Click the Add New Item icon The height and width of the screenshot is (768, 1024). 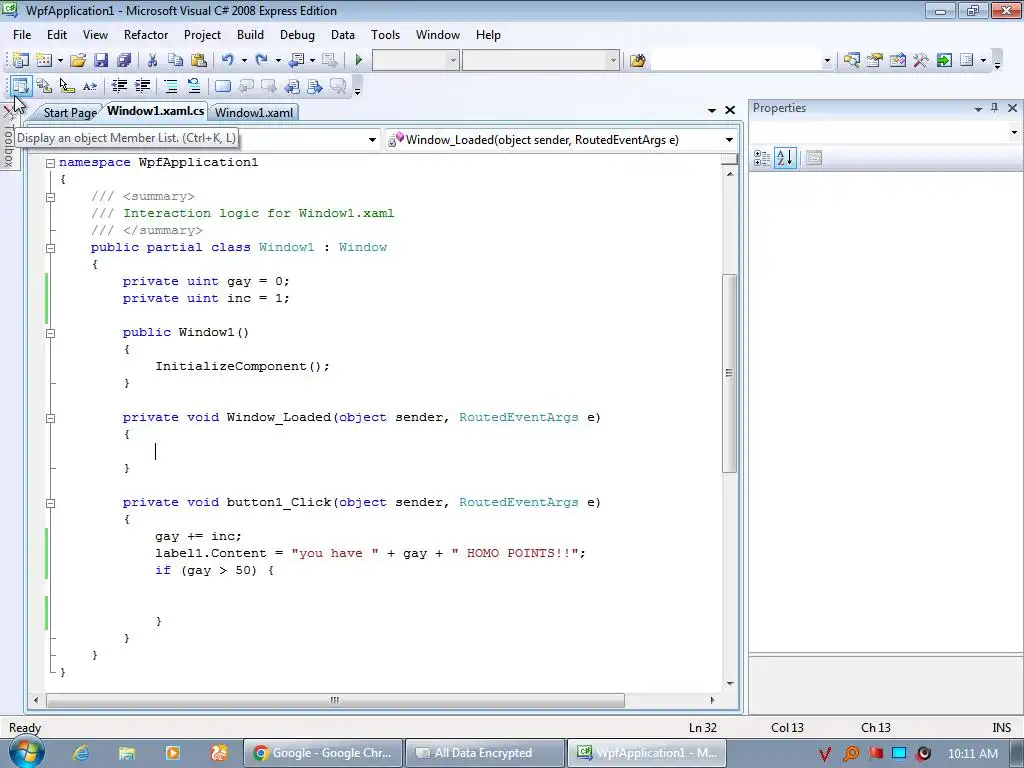pyautogui.click(x=44, y=61)
